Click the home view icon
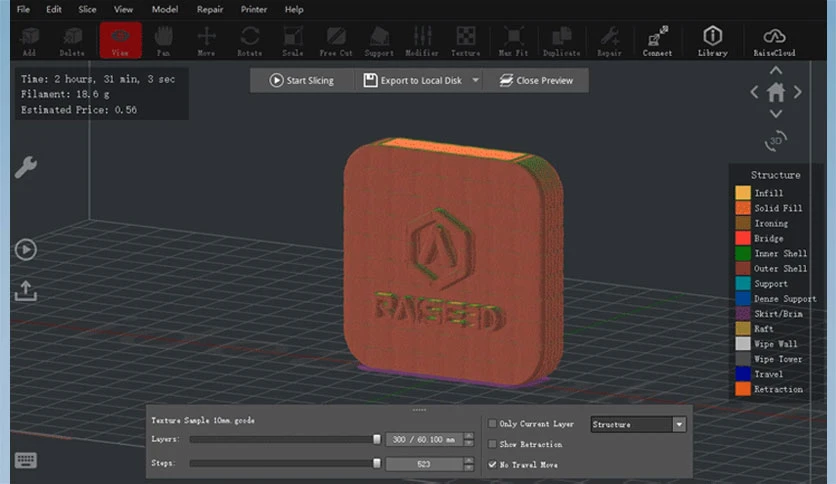 click(776, 93)
